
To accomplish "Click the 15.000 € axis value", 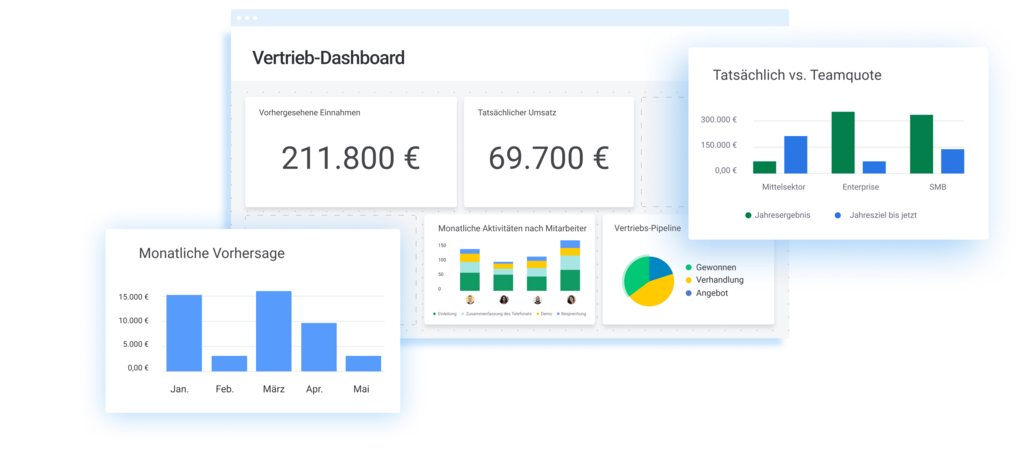I will [133, 297].
